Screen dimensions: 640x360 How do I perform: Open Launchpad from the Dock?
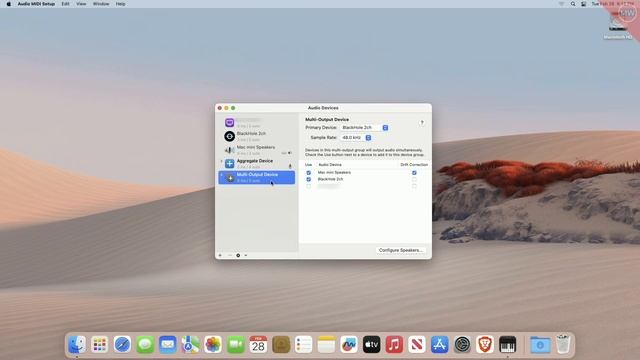click(x=100, y=344)
